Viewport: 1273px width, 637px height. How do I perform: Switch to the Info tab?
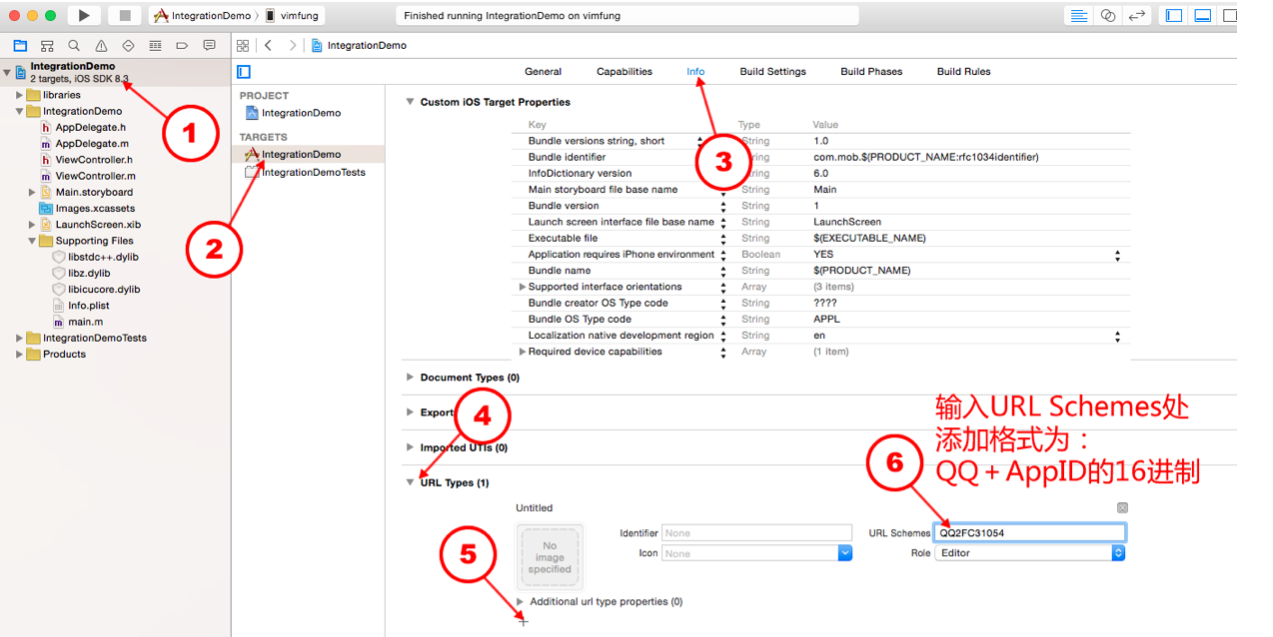click(x=695, y=72)
